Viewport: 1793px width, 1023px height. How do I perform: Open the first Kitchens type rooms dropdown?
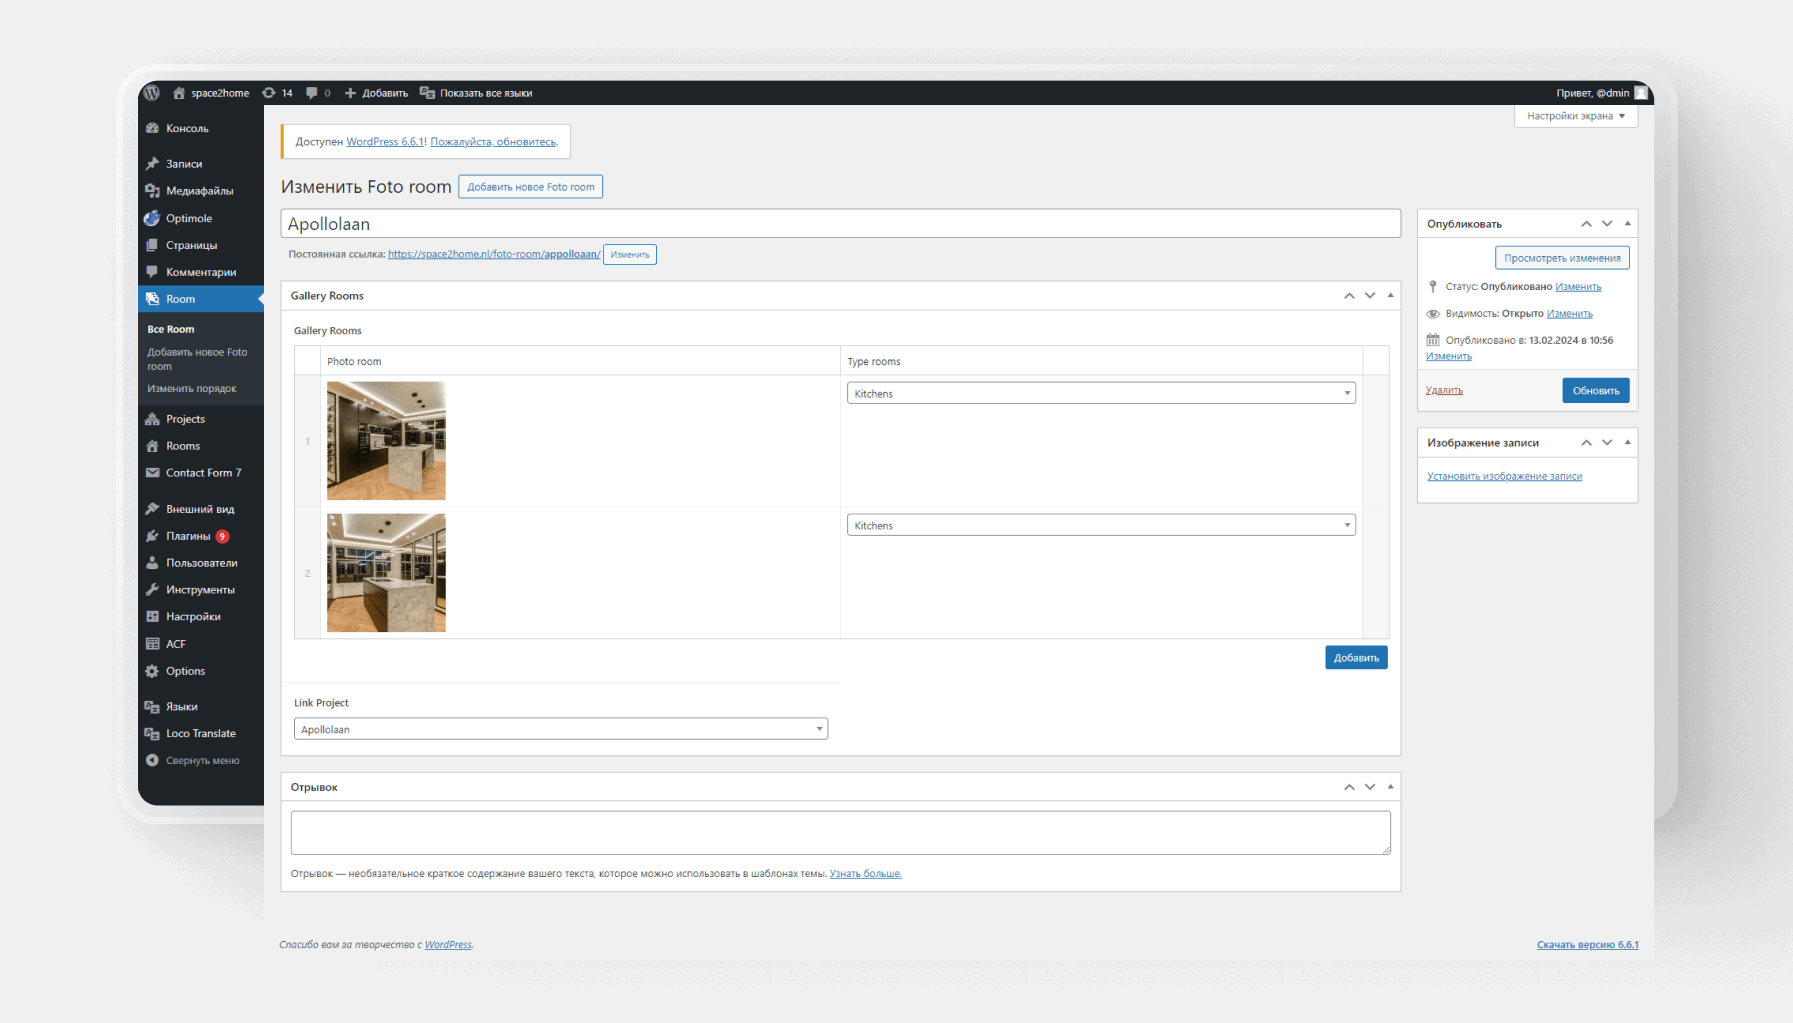point(1101,393)
